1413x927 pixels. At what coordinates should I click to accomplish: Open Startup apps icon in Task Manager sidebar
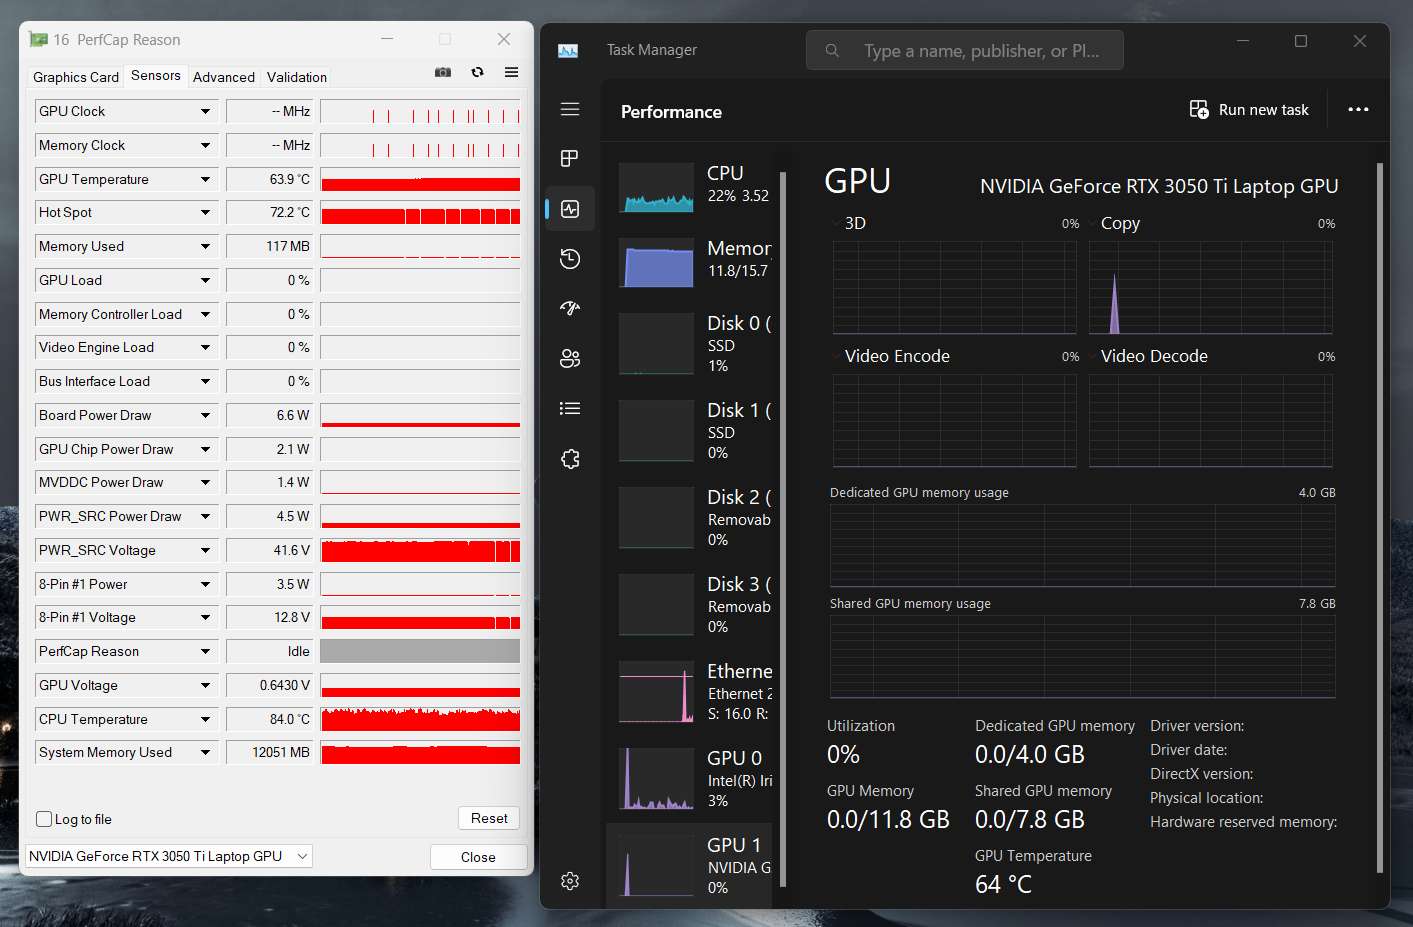[570, 308]
